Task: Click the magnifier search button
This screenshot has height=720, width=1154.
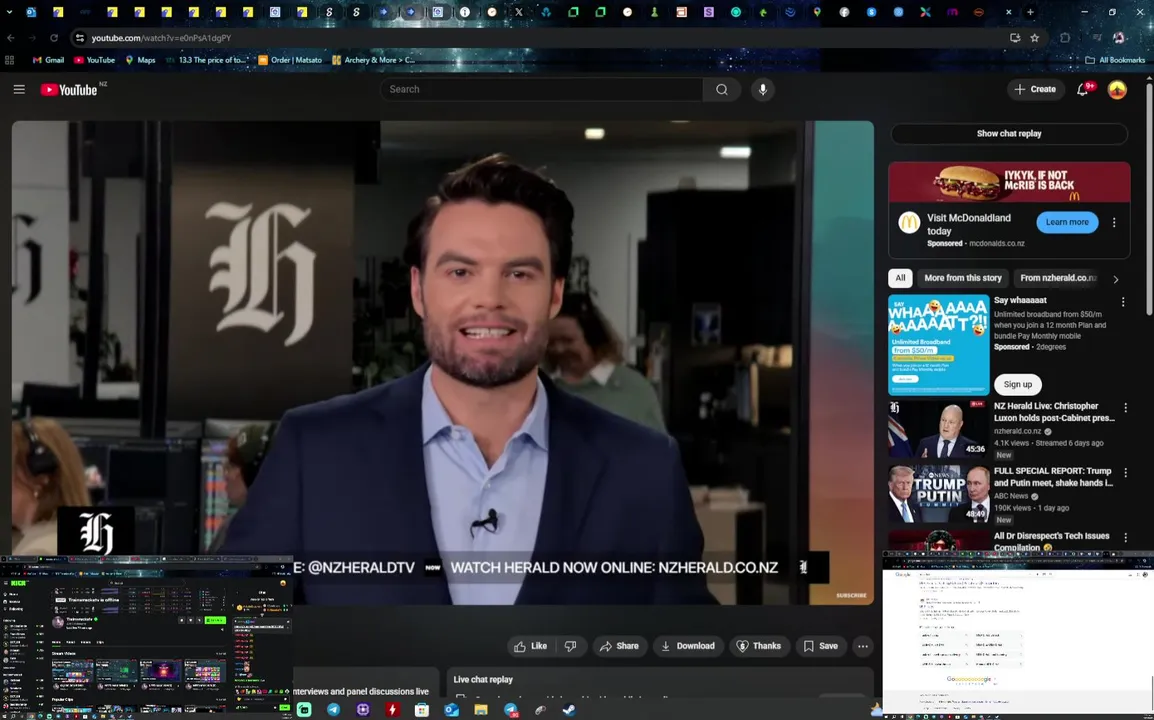Action: click(722, 89)
